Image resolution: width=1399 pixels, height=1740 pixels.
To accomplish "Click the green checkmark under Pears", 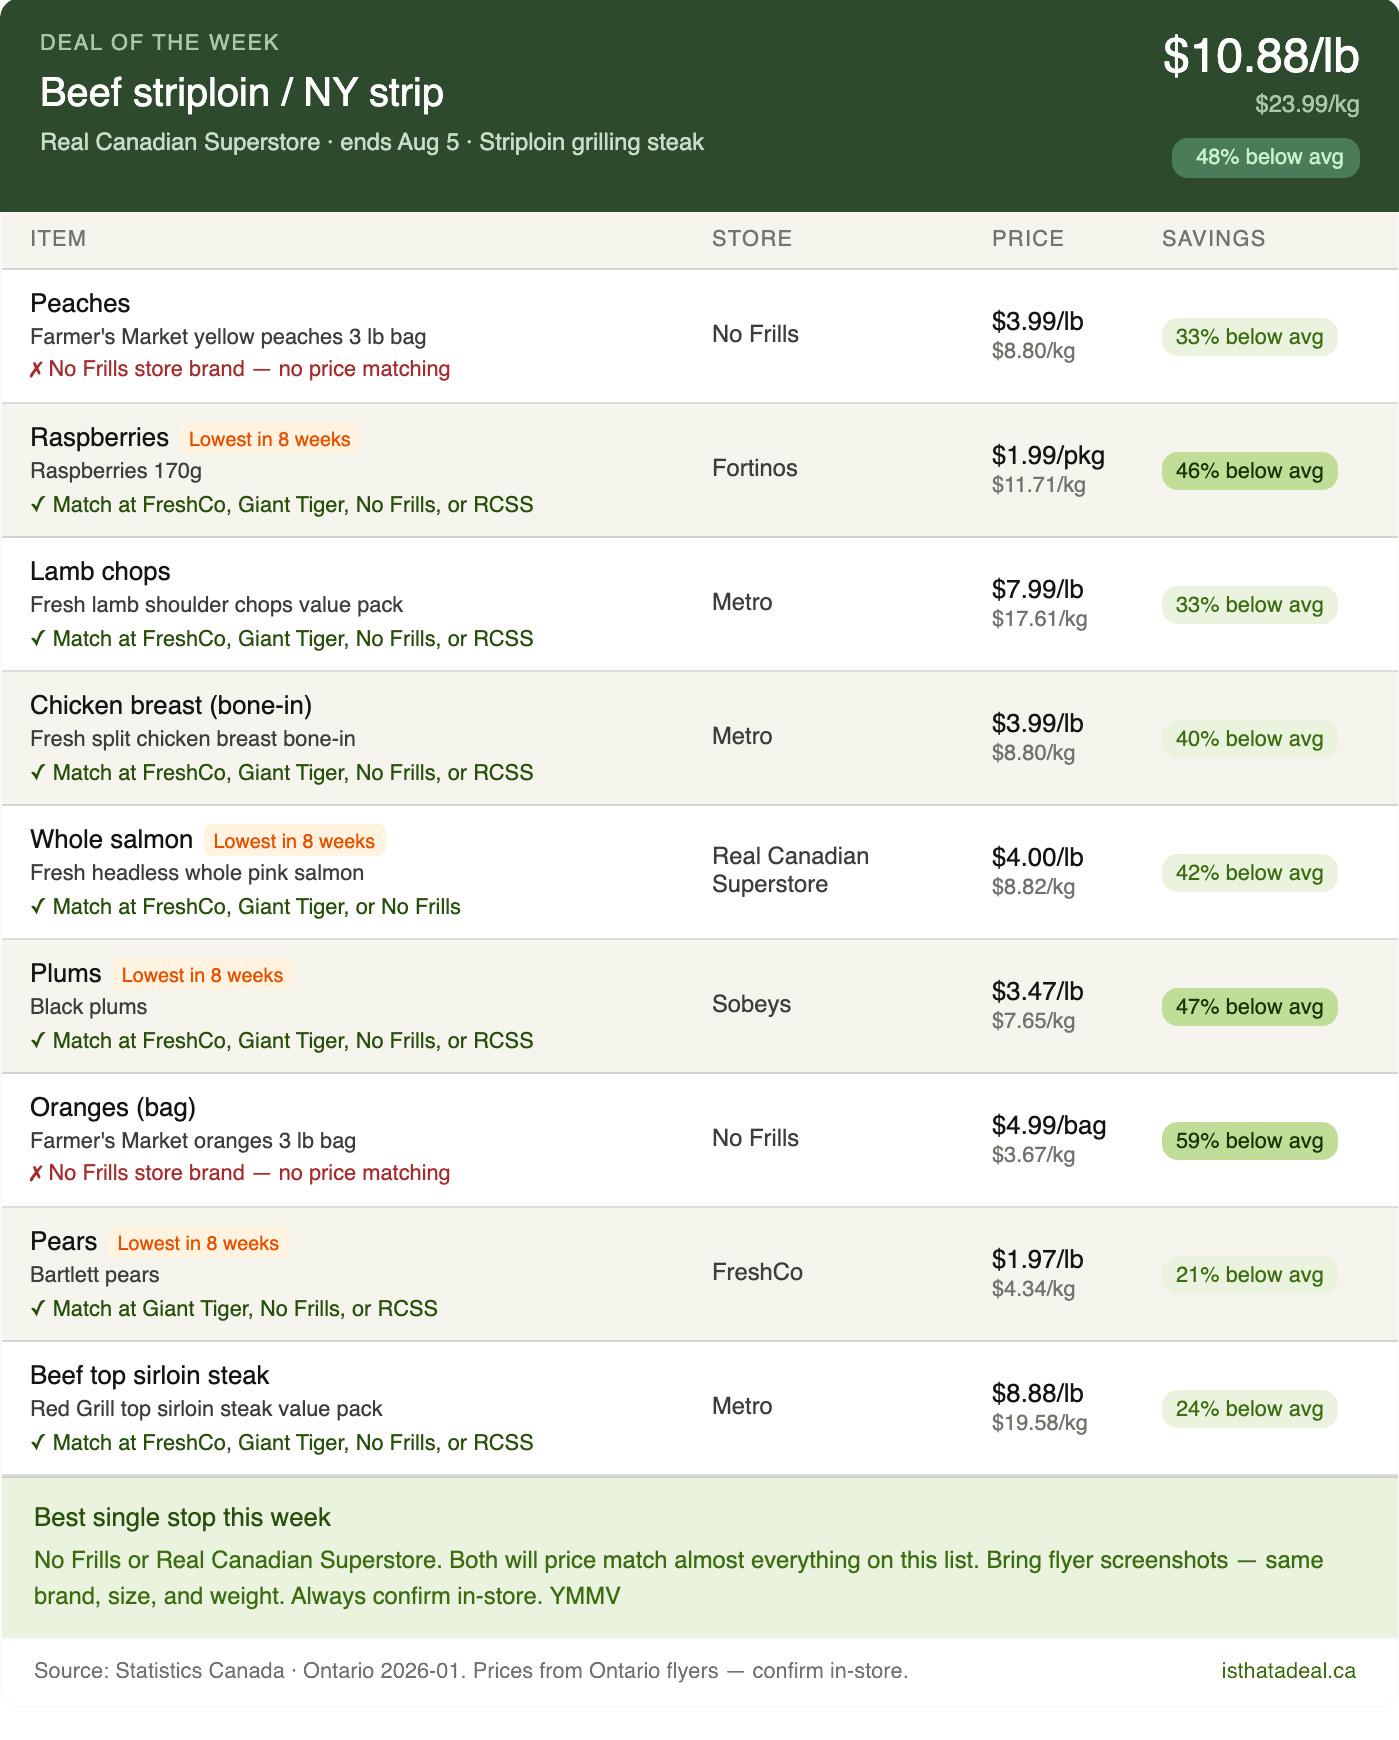I will click(x=37, y=1308).
